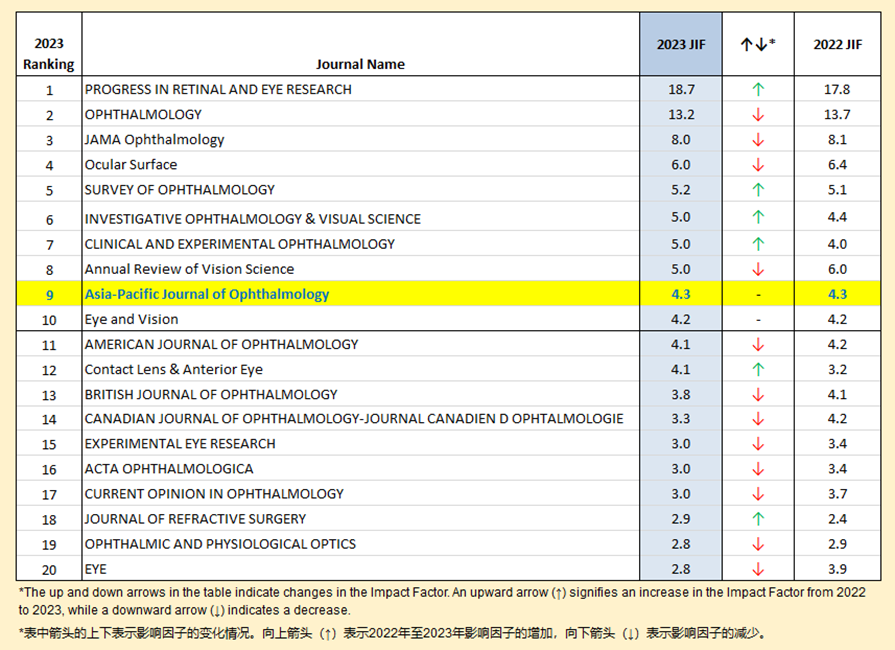The width and height of the screenshot is (895, 650).
Task: Select BRITISH JOURNAL OF OPHTHALMOLOGY name
Action: pos(211,395)
